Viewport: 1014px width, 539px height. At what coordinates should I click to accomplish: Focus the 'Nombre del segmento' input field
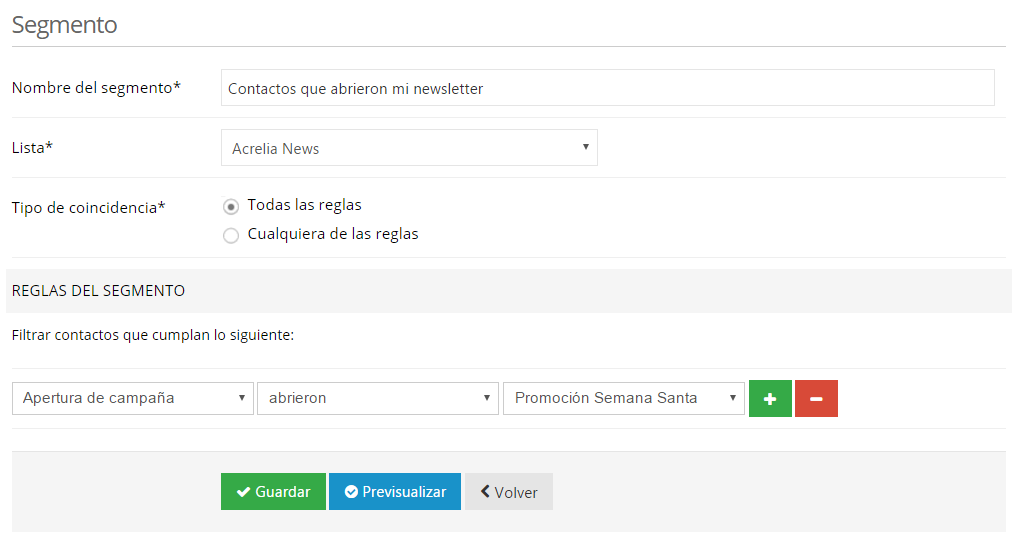click(x=607, y=88)
